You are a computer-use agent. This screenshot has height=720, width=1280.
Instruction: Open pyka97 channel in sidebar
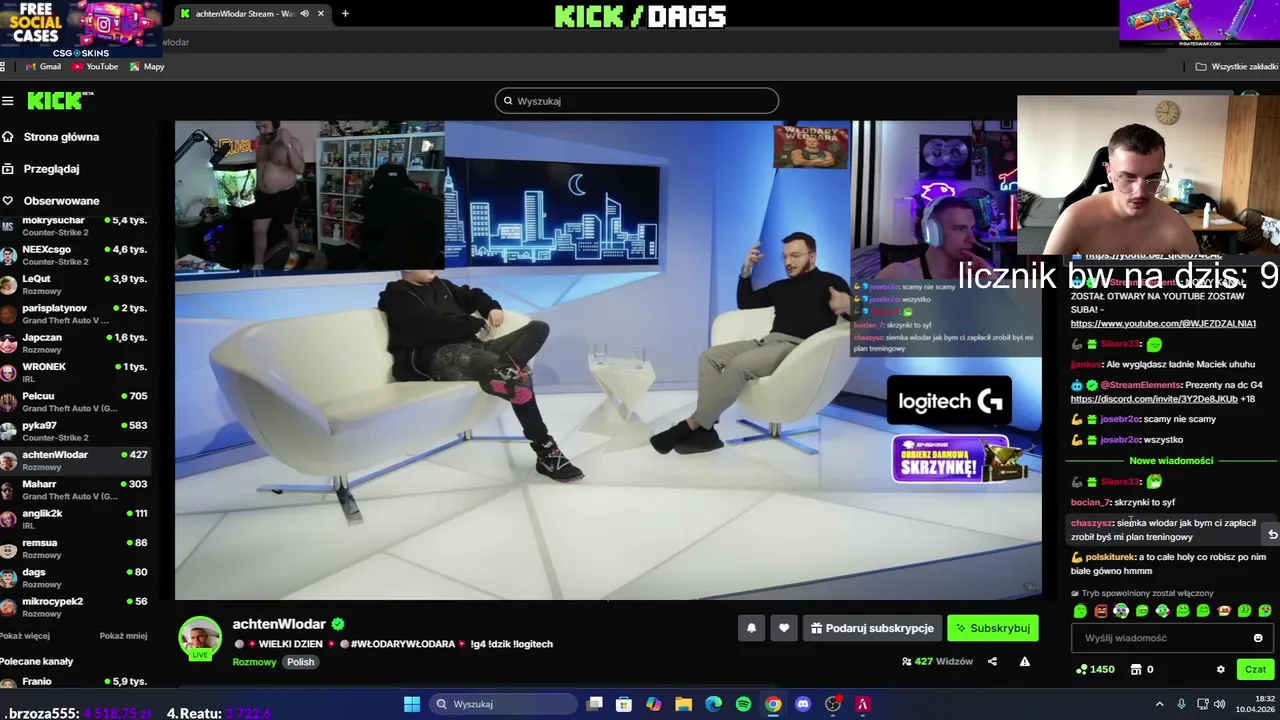(75, 431)
